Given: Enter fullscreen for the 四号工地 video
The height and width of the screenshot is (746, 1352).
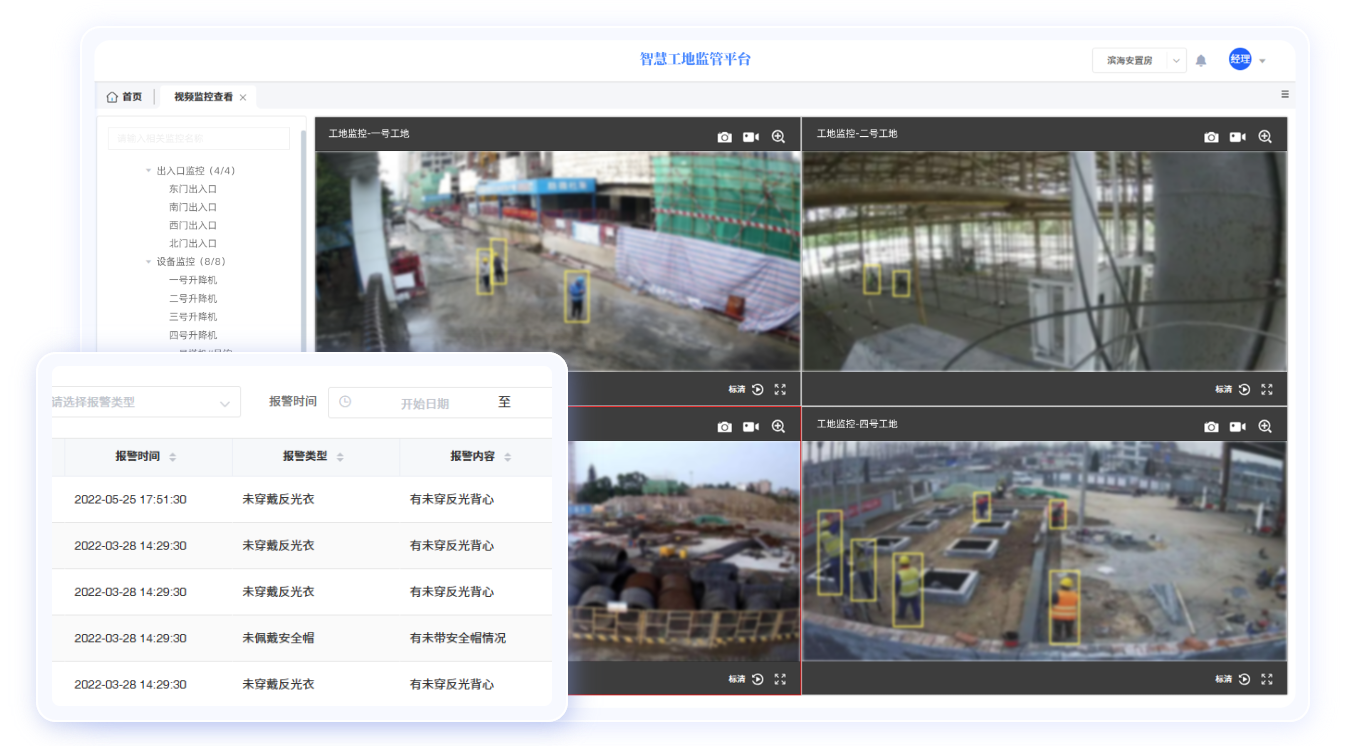Looking at the screenshot, I should pyautogui.click(x=1266, y=679).
